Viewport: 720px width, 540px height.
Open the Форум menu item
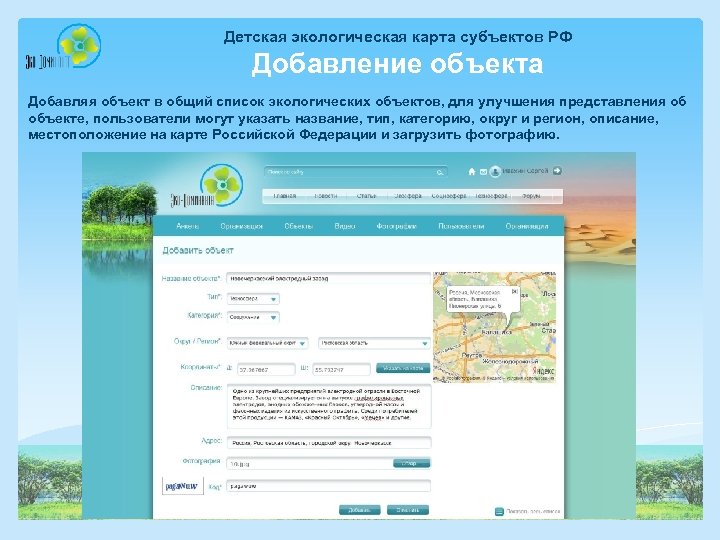click(x=531, y=196)
